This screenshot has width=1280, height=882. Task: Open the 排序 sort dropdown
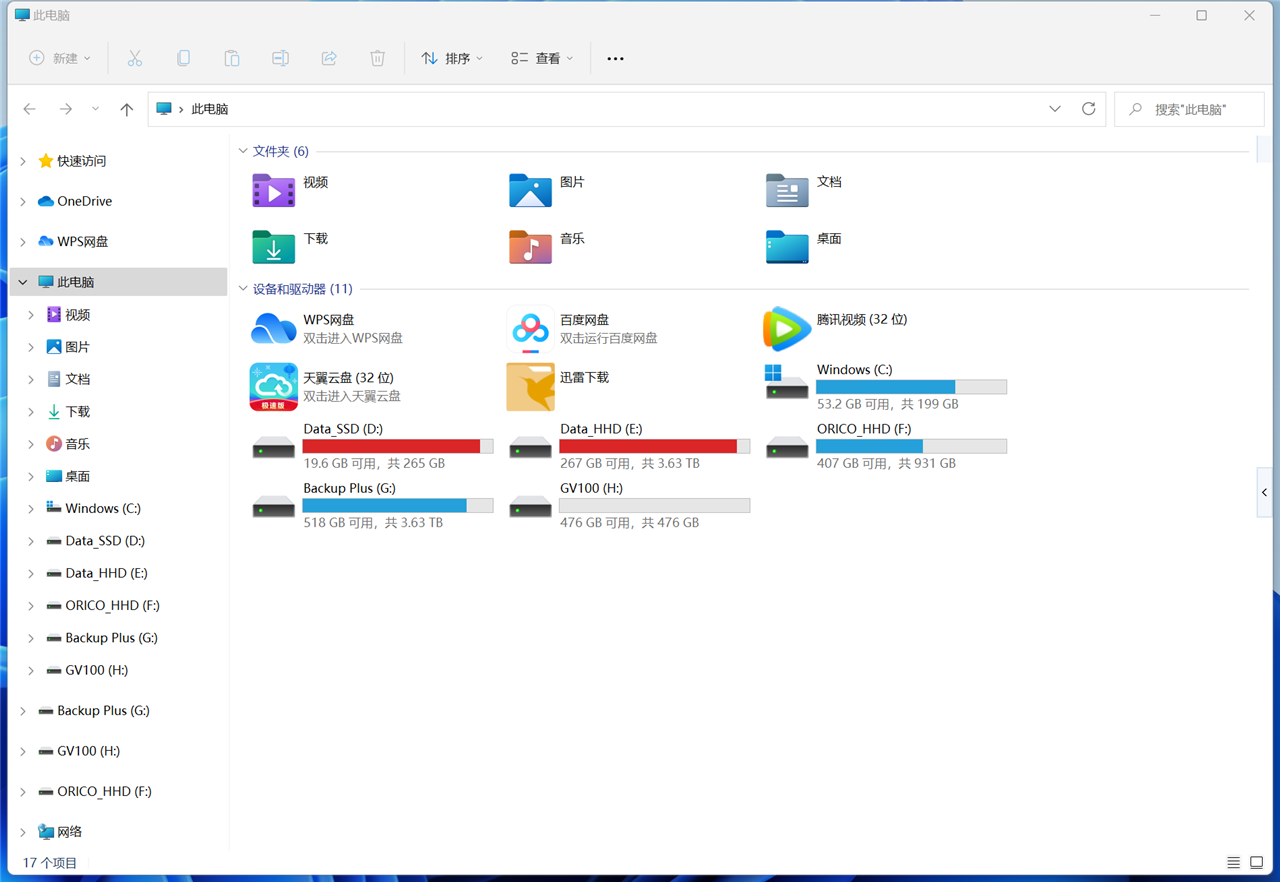[452, 58]
